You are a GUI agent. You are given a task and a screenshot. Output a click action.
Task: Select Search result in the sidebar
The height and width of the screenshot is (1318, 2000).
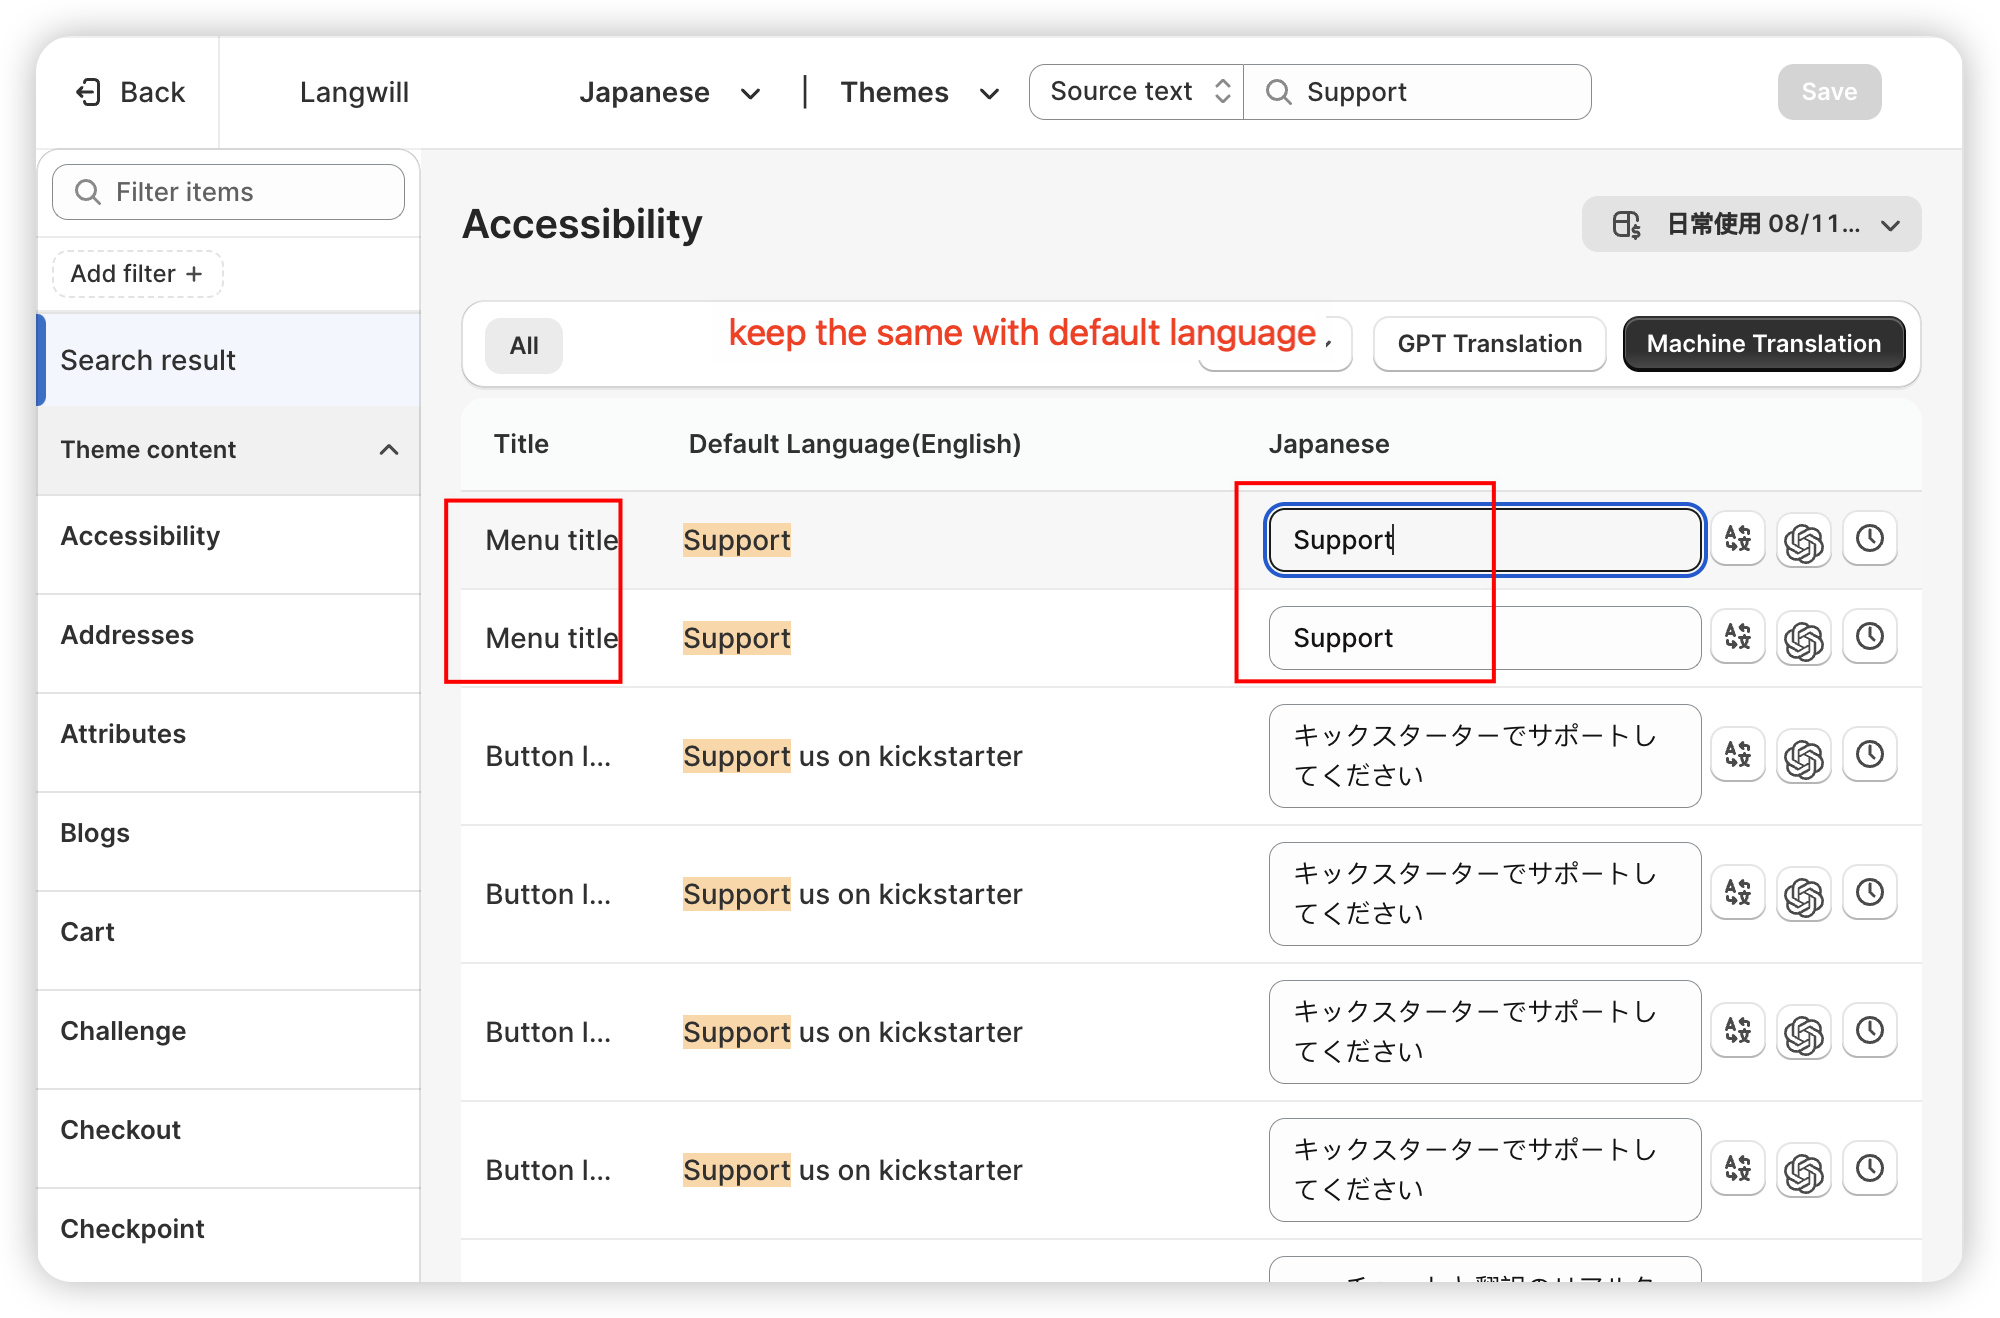coord(229,360)
